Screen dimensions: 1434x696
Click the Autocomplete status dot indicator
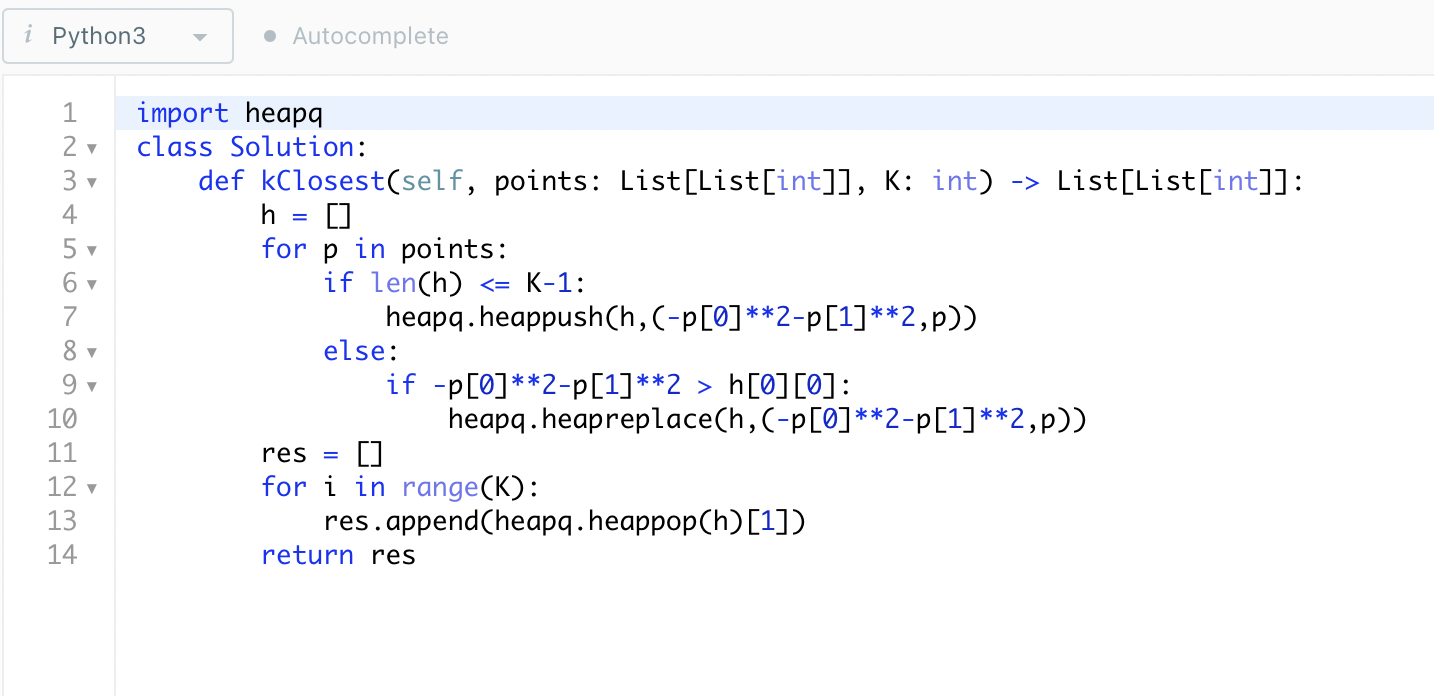[270, 35]
